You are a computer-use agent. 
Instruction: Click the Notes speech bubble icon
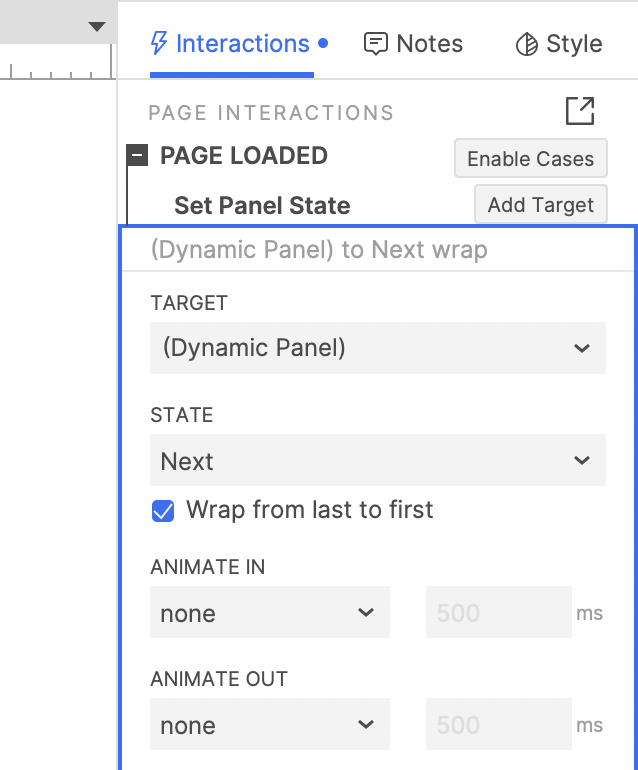click(376, 44)
